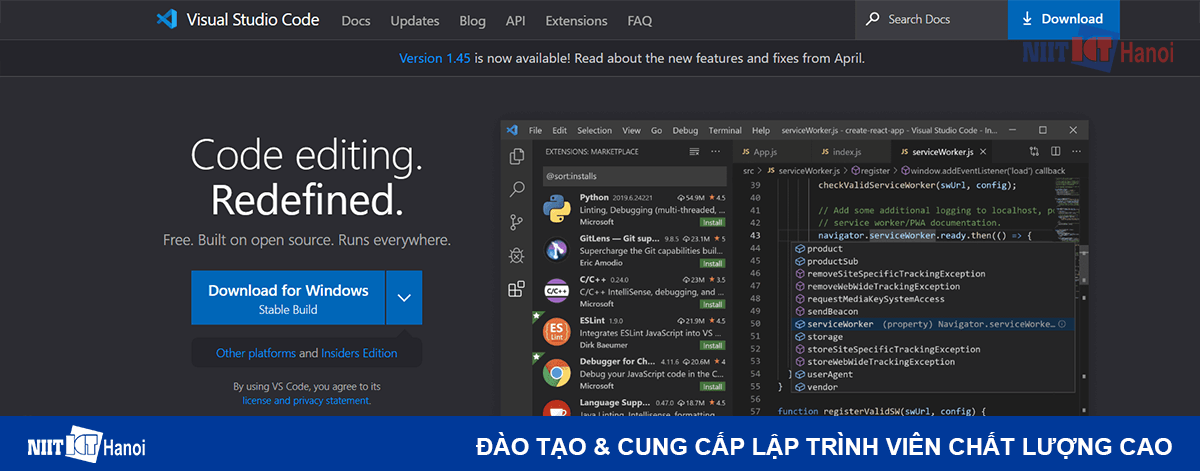This screenshot has height=471, width=1200.
Task: Open the FAQ page
Action: (640, 20)
